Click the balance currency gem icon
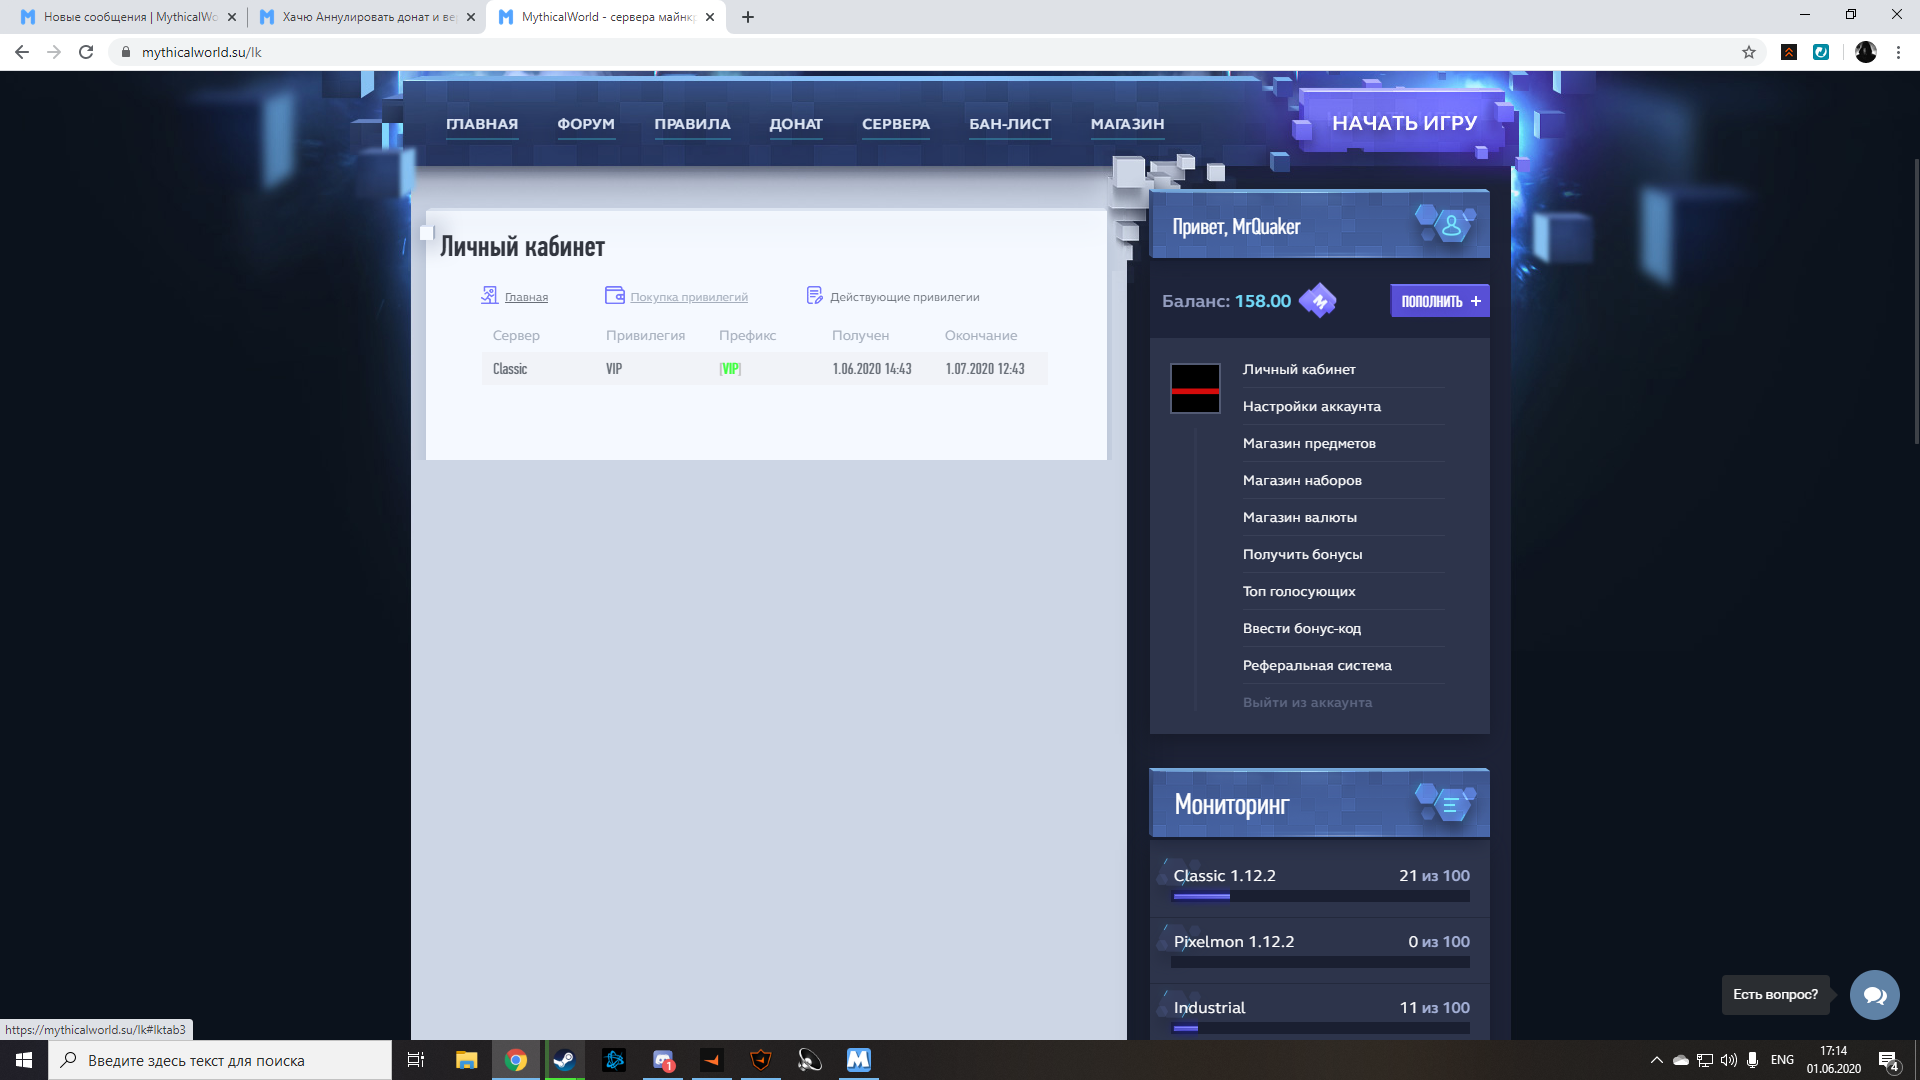Viewport: 1920px width, 1080px height. pos(1318,300)
